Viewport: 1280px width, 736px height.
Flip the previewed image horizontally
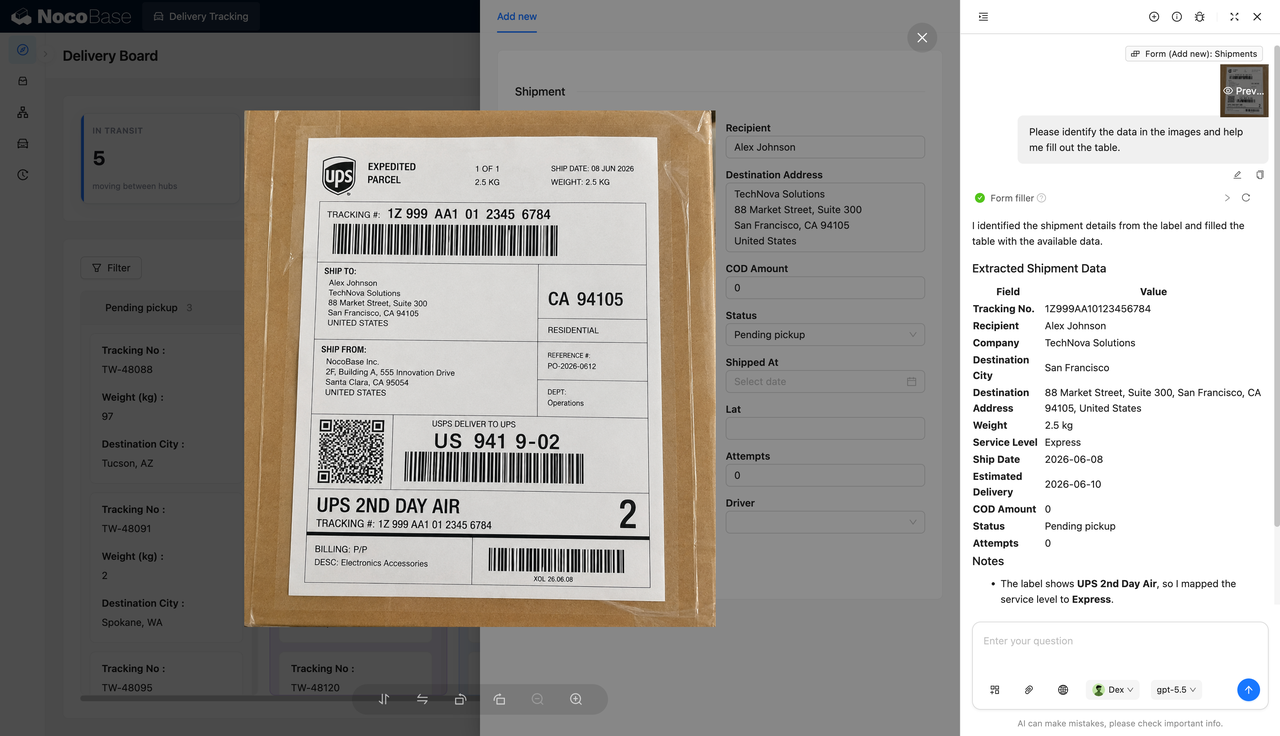[422, 699]
